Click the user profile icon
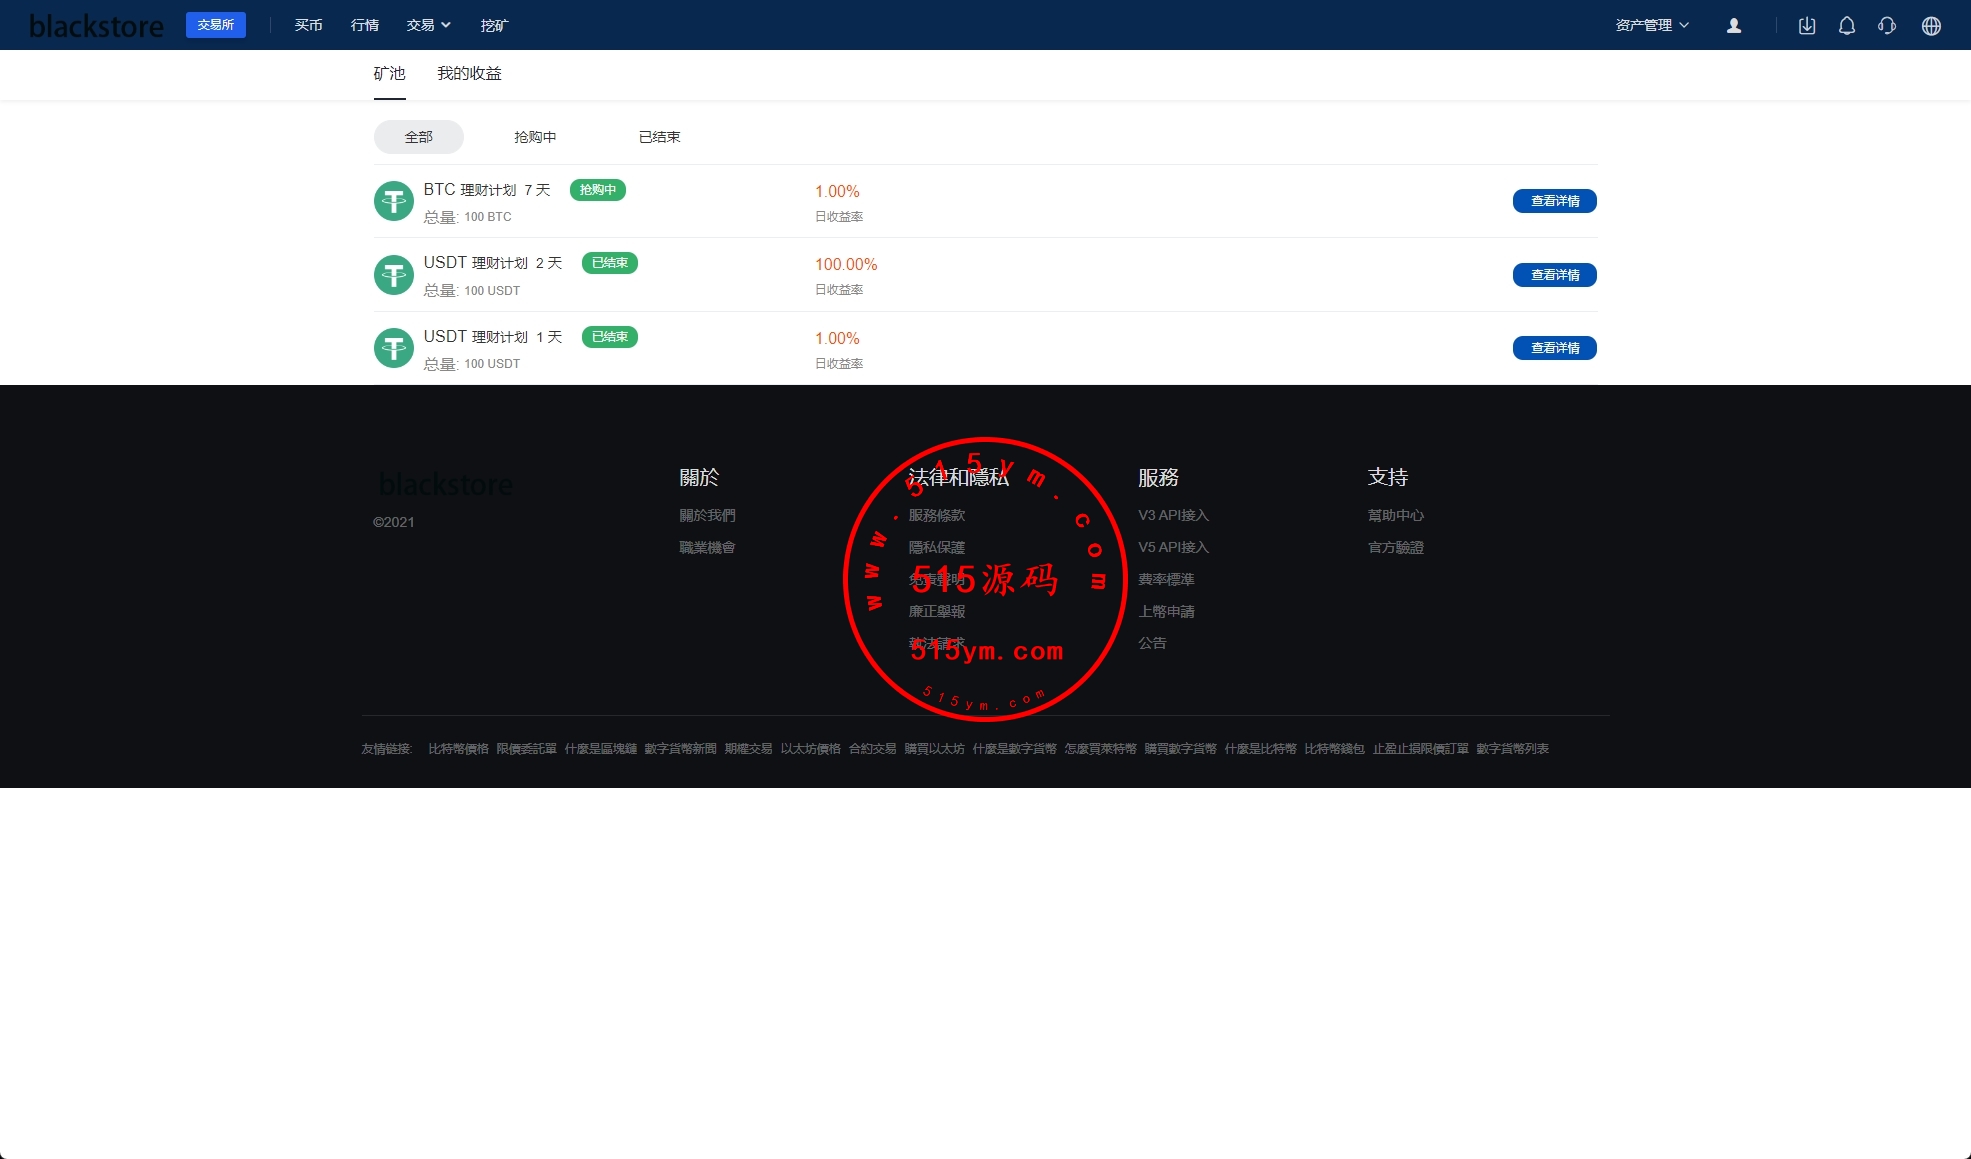This screenshot has width=1971, height=1159. (1734, 26)
